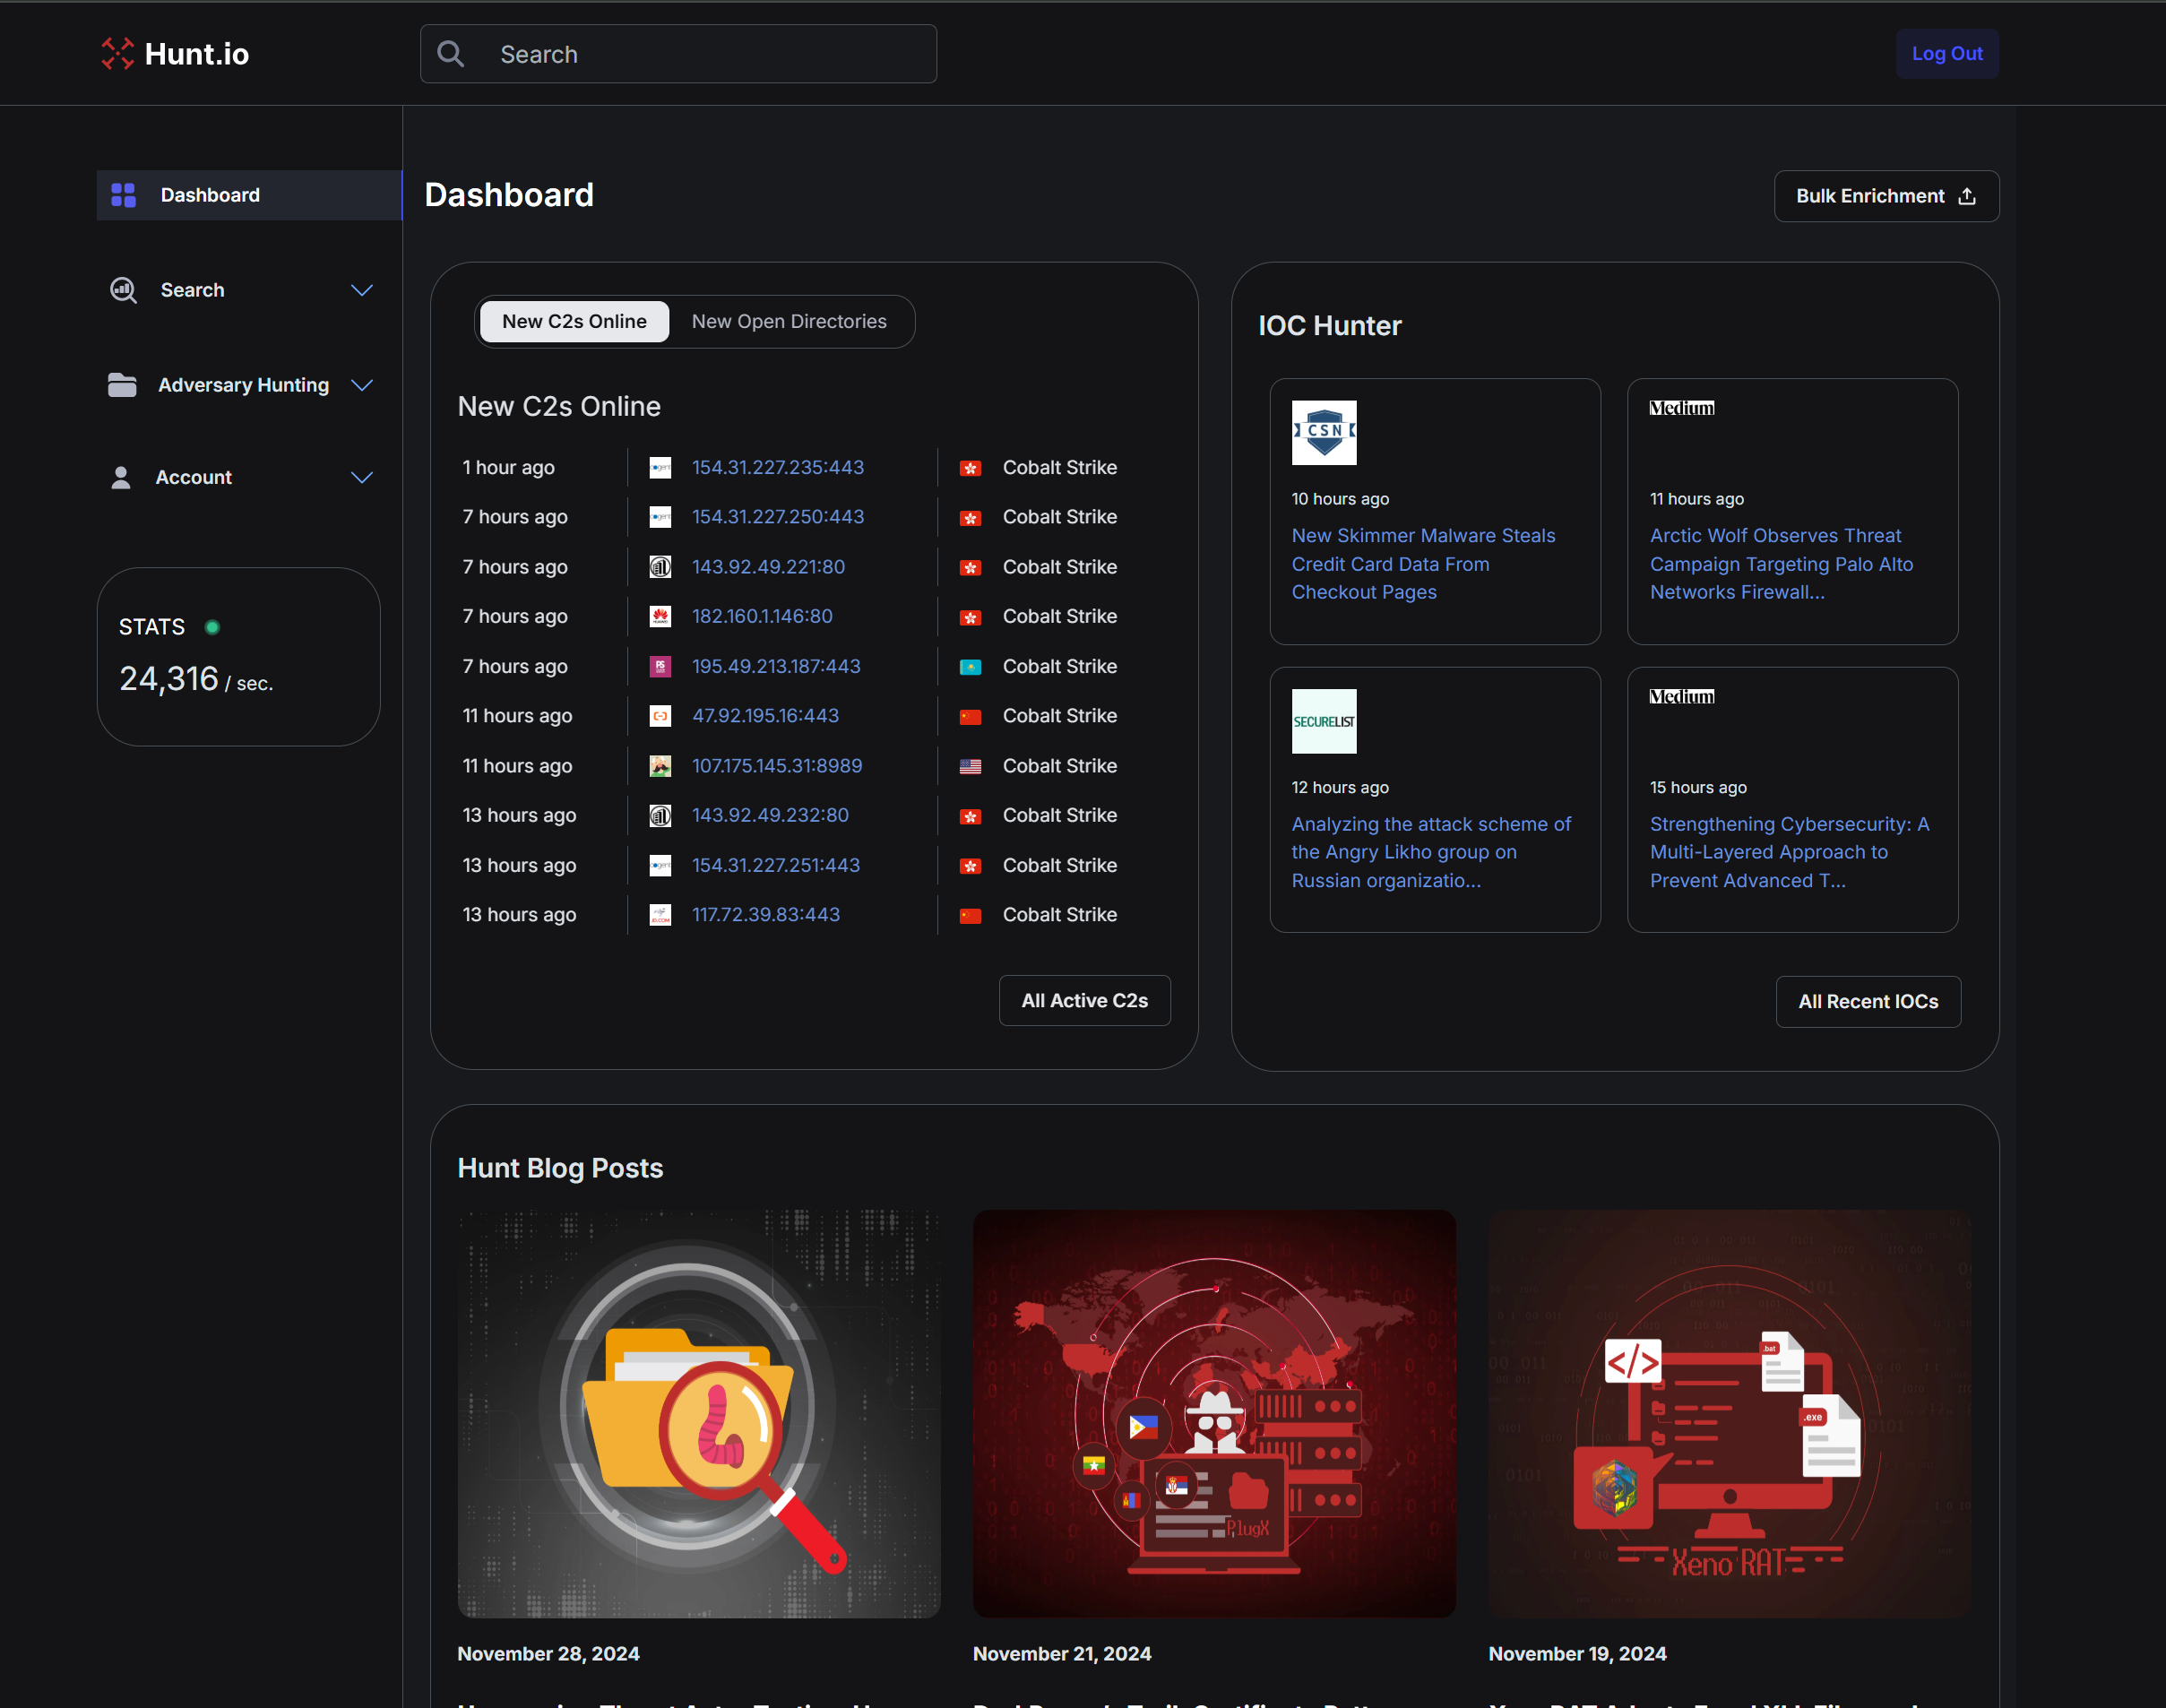Click the green status indicator next to STATS

click(x=212, y=626)
